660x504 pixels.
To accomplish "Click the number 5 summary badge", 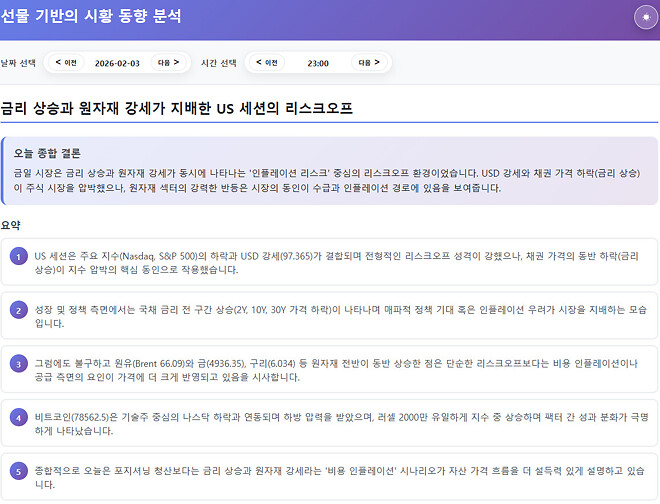I will 19,472.
